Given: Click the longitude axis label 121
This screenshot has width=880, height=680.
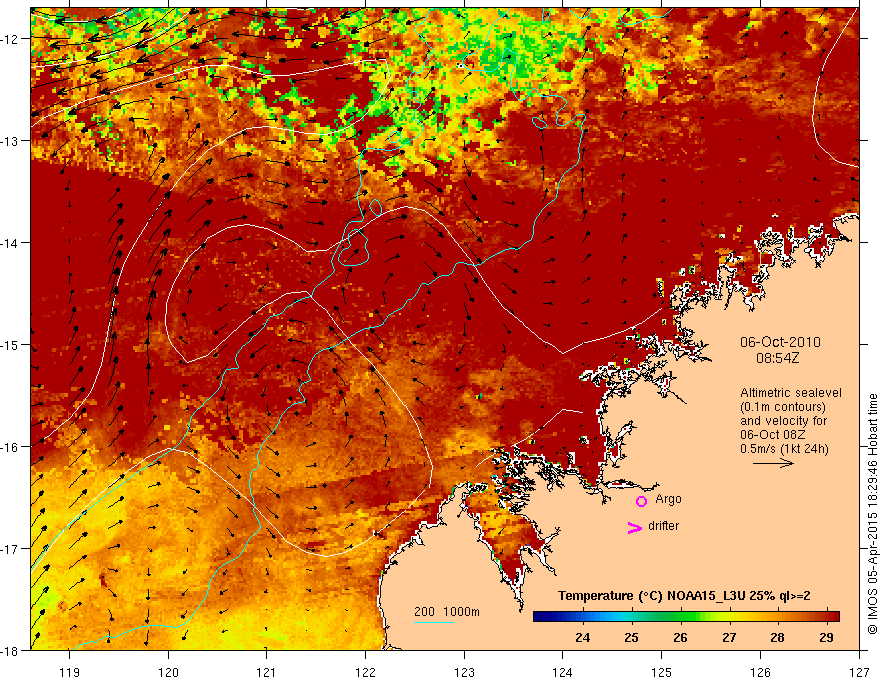Looking at the screenshot, I should [x=267, y=672].
